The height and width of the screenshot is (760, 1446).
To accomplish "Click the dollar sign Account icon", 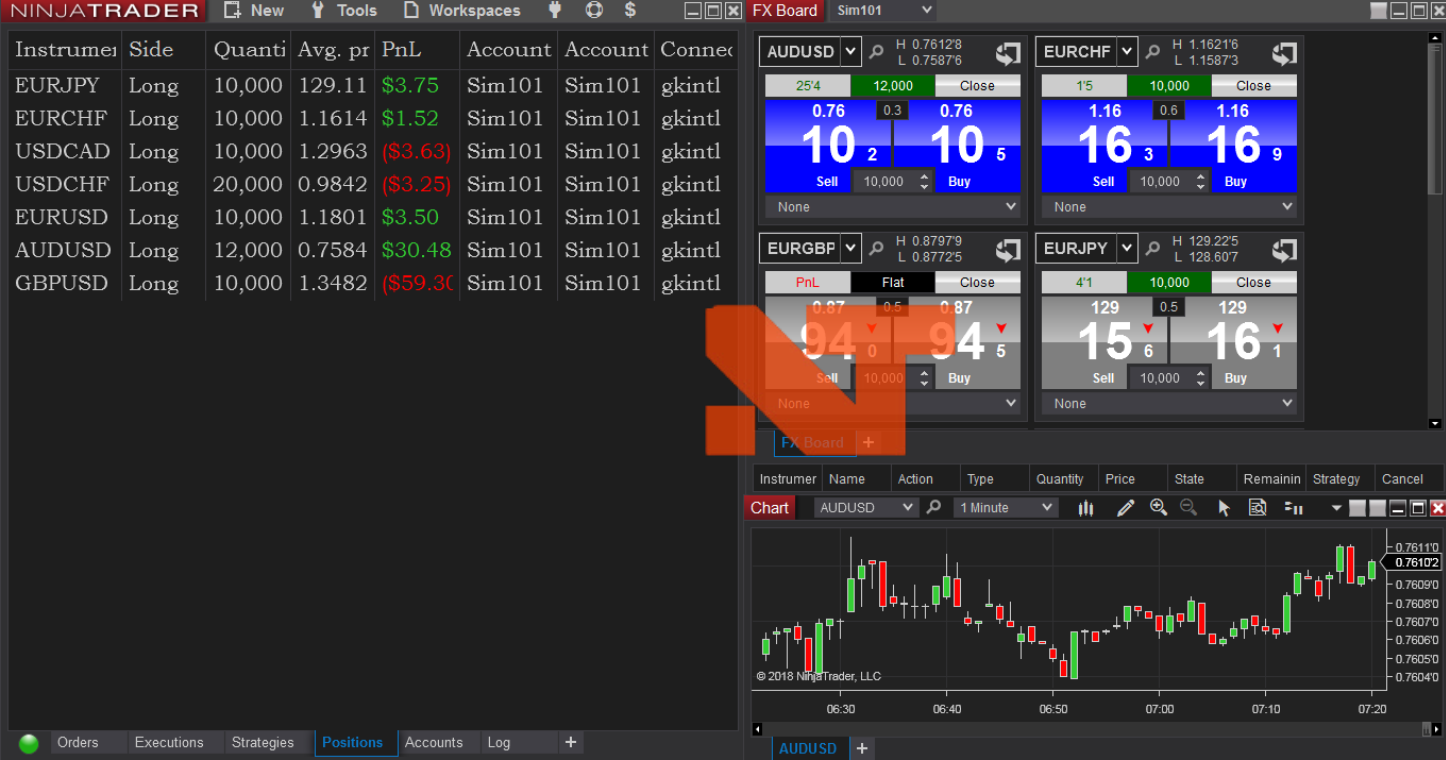I will tap(630, 10).
